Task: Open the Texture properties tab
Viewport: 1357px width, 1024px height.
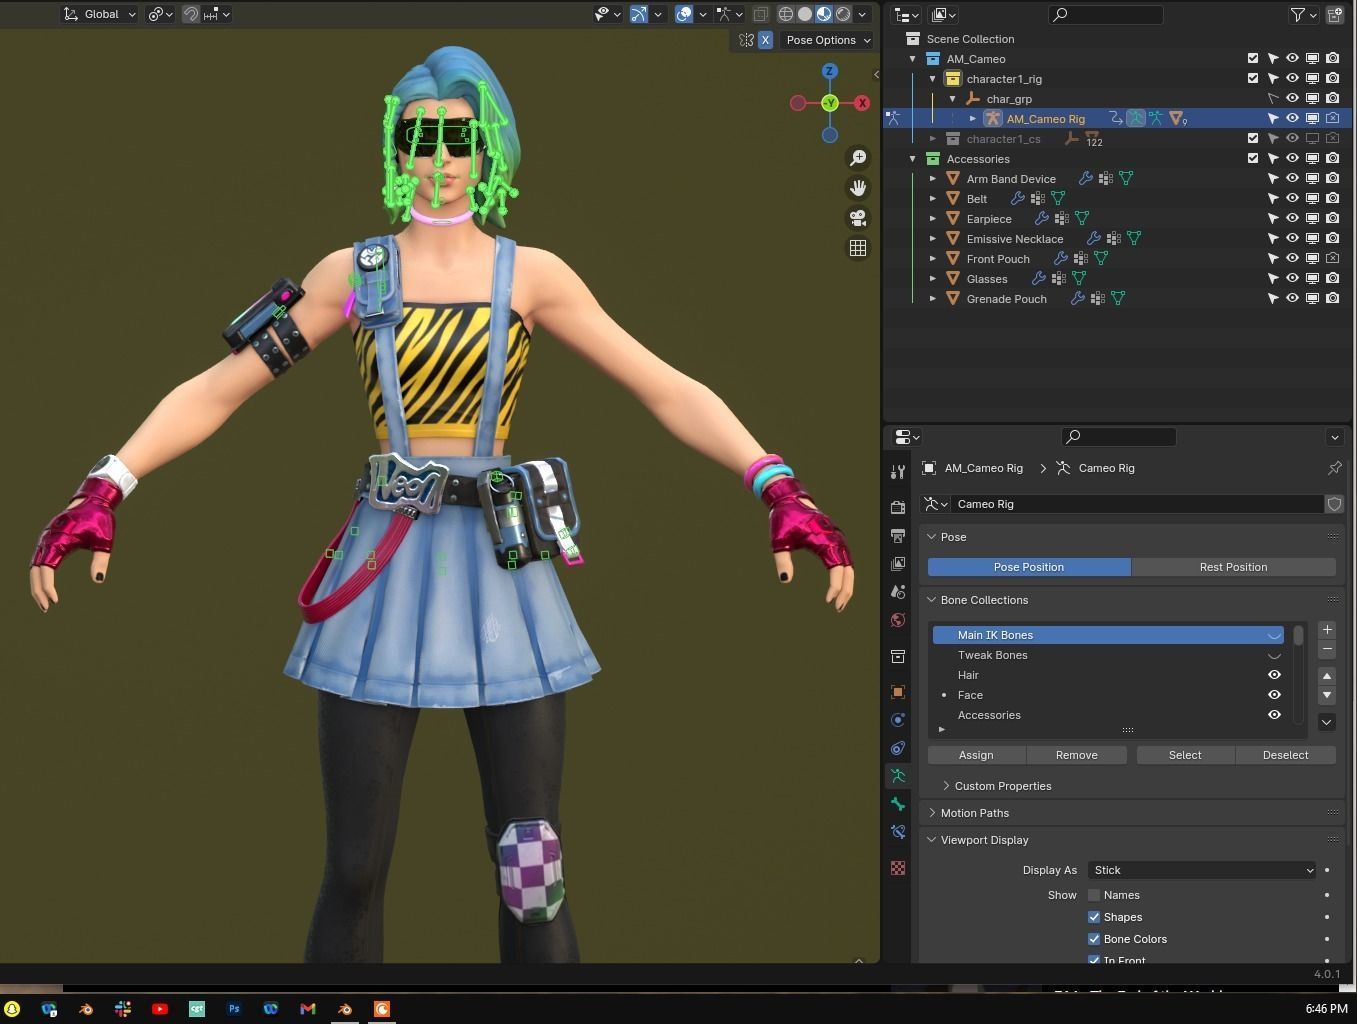Action: coord(898,868)
